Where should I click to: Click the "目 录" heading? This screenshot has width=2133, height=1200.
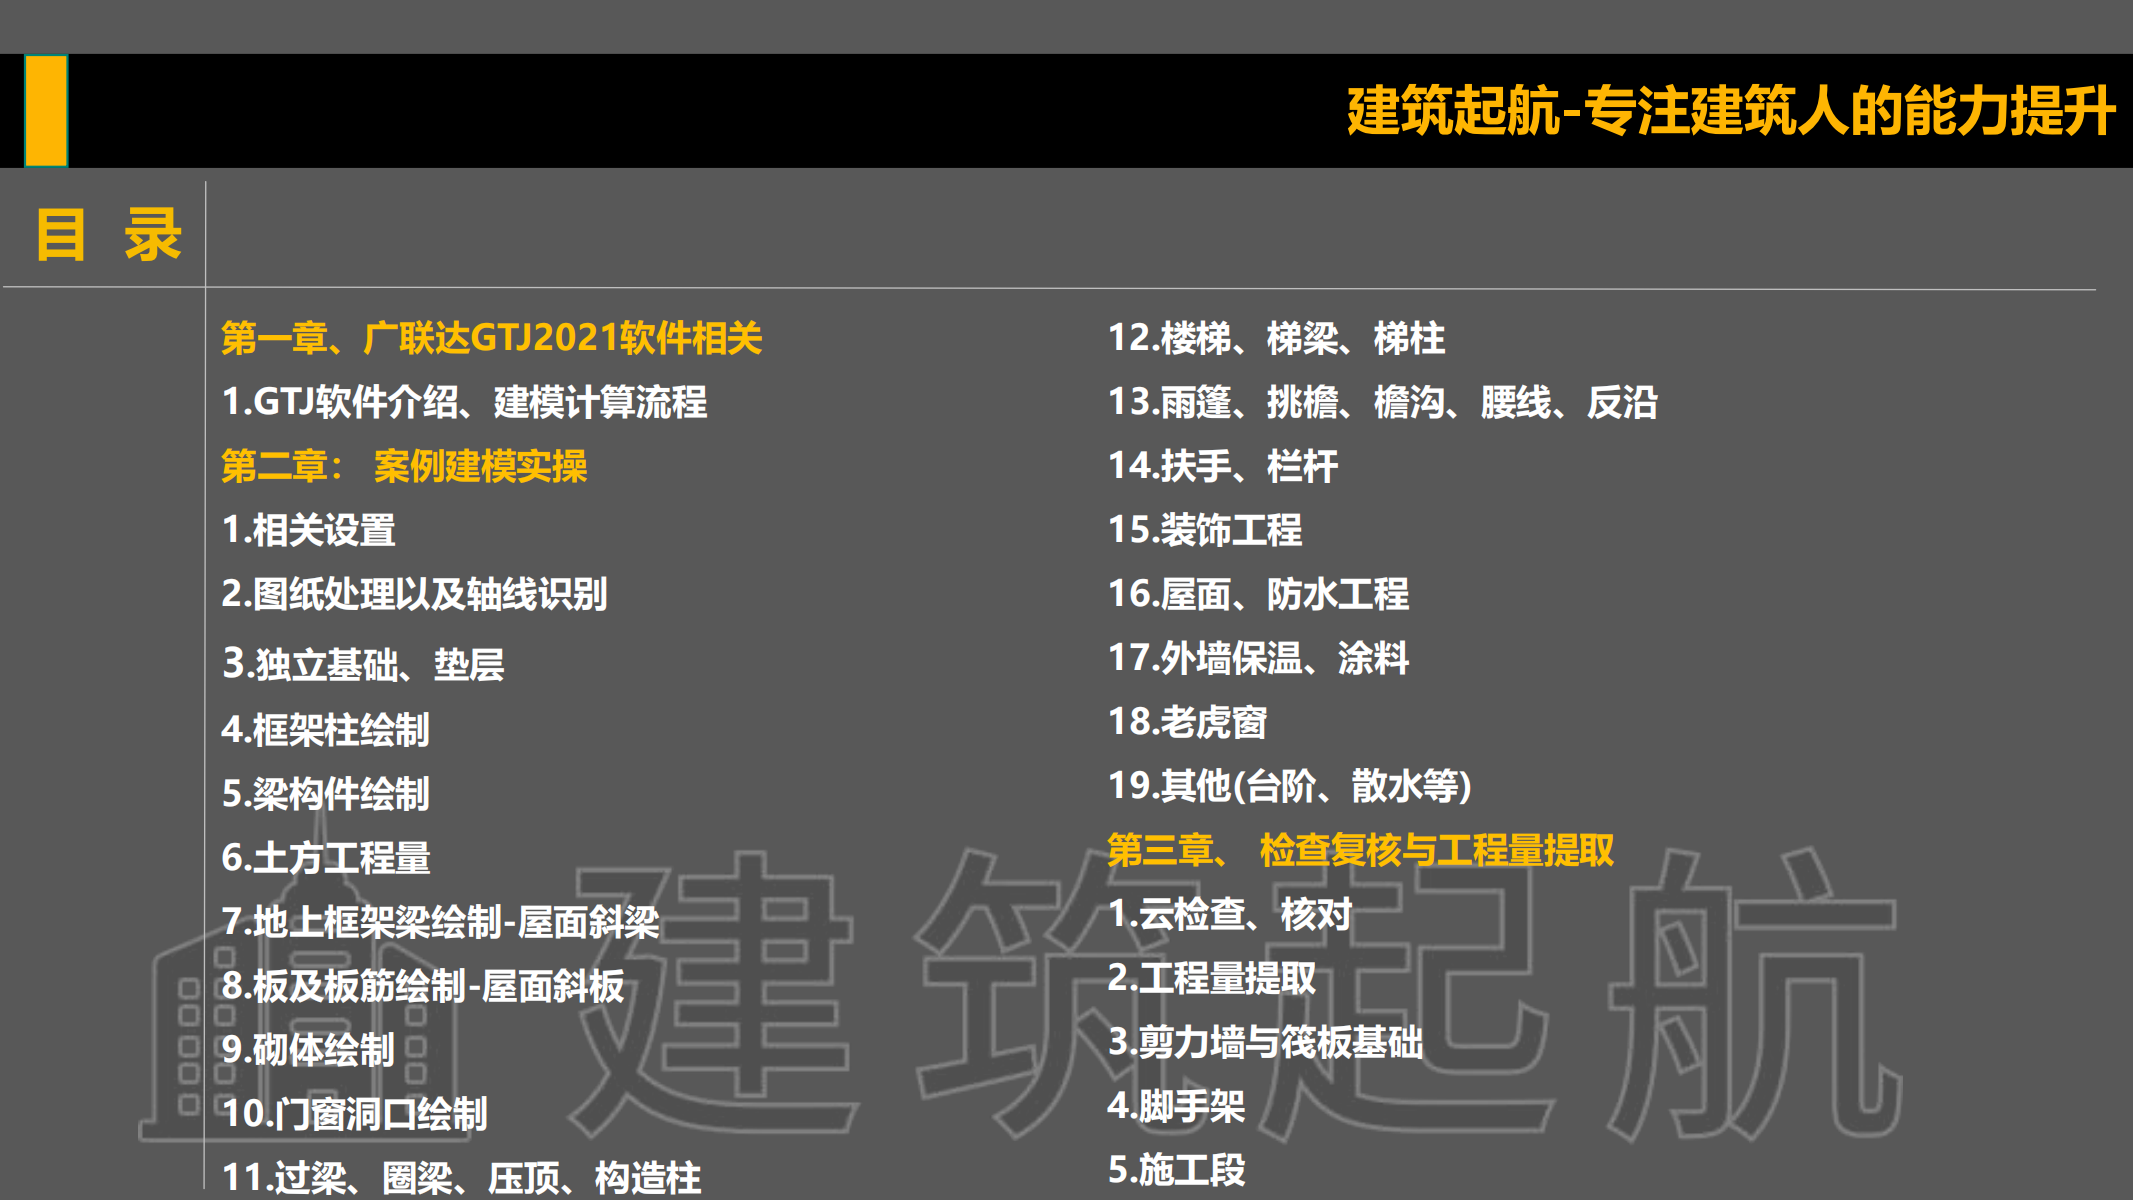pos(109,235)
